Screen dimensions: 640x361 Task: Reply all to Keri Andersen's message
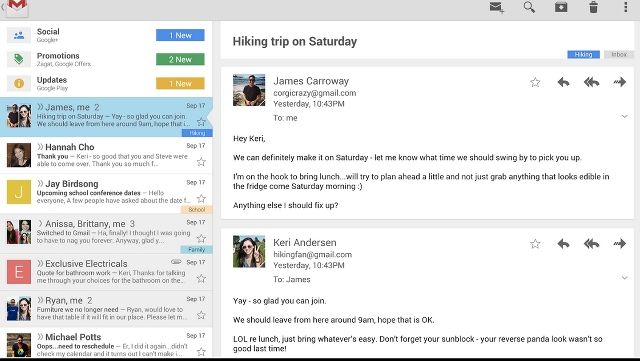pyautogui.click(x=591, y=244)
